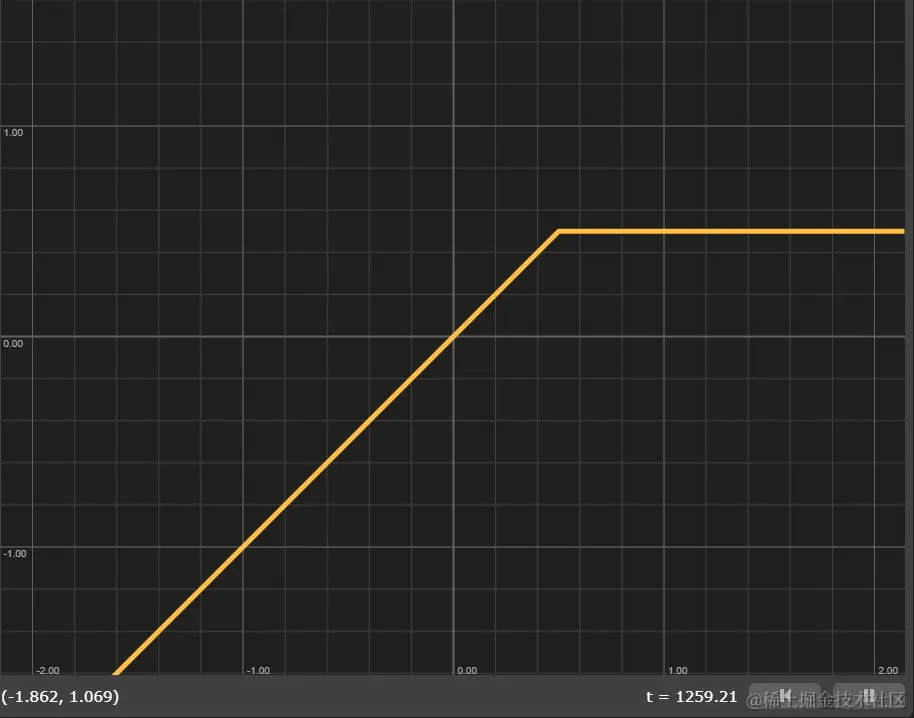914x718 pixels.
Task: Click the 0.00 label on the horizontal axis
Action: 467,671
